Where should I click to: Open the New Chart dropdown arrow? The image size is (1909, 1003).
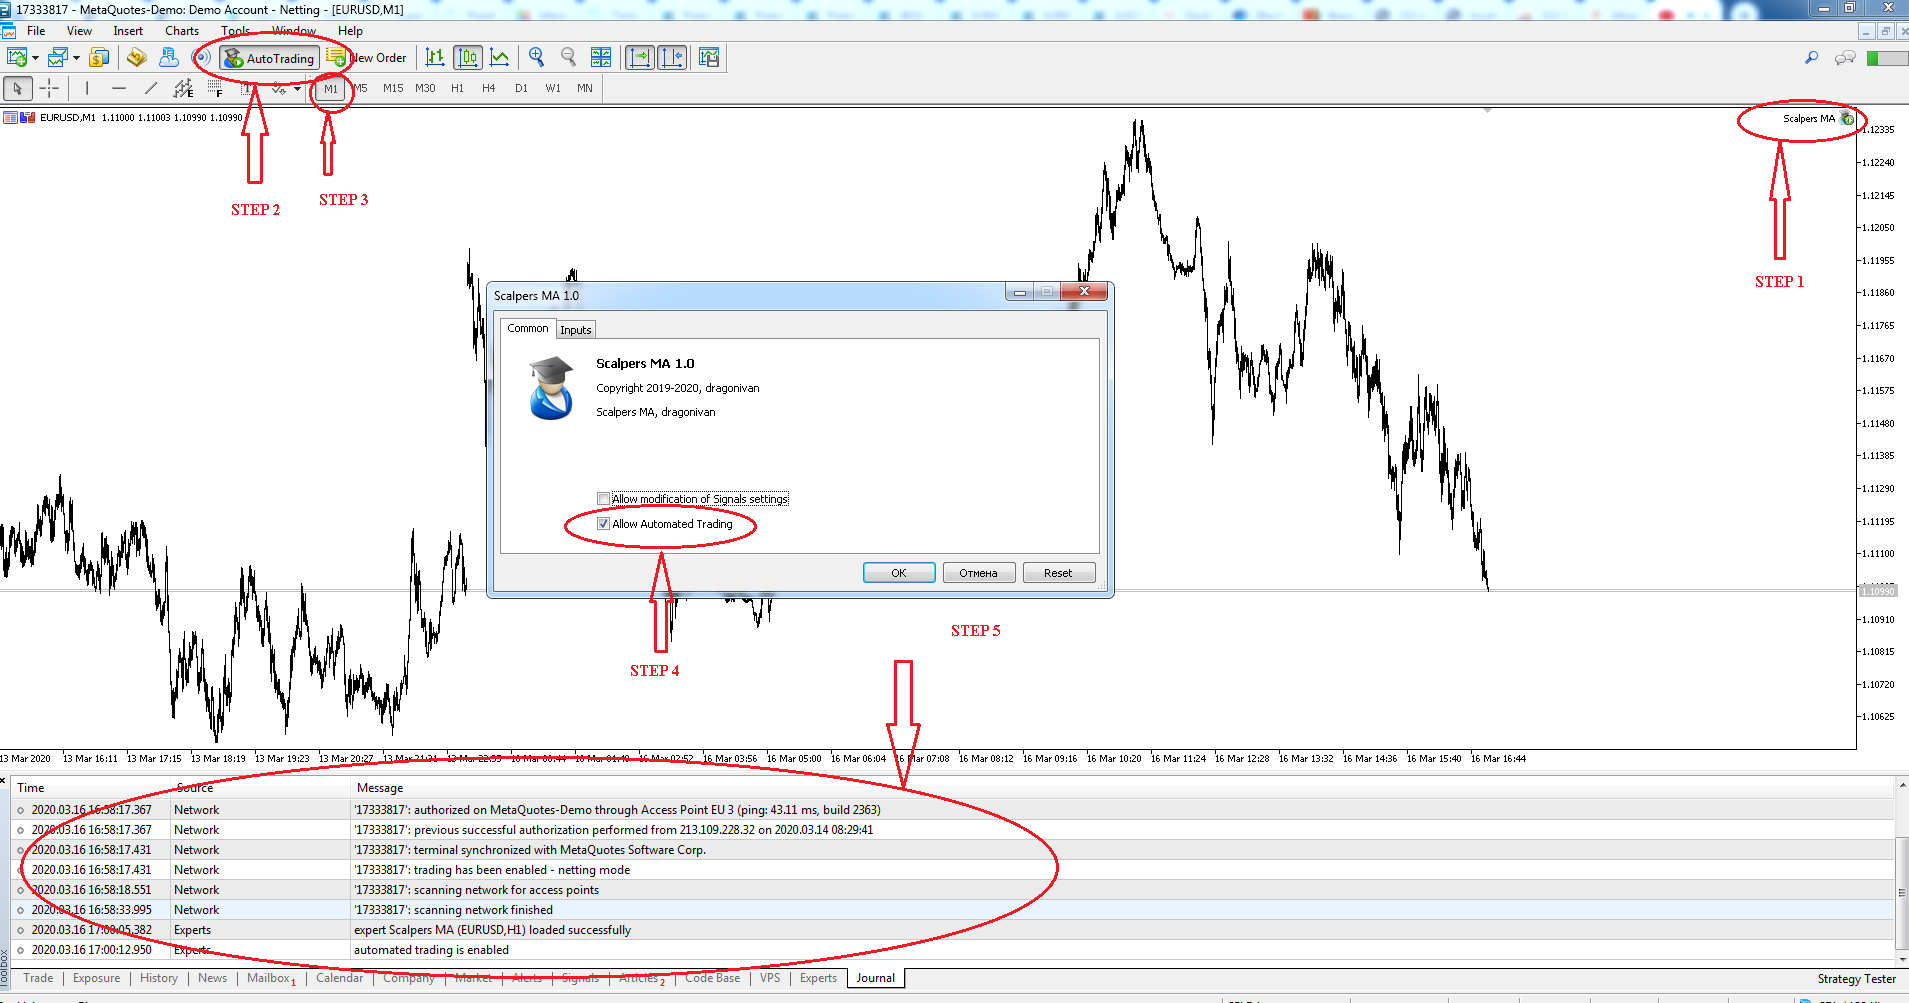[35, 58]
